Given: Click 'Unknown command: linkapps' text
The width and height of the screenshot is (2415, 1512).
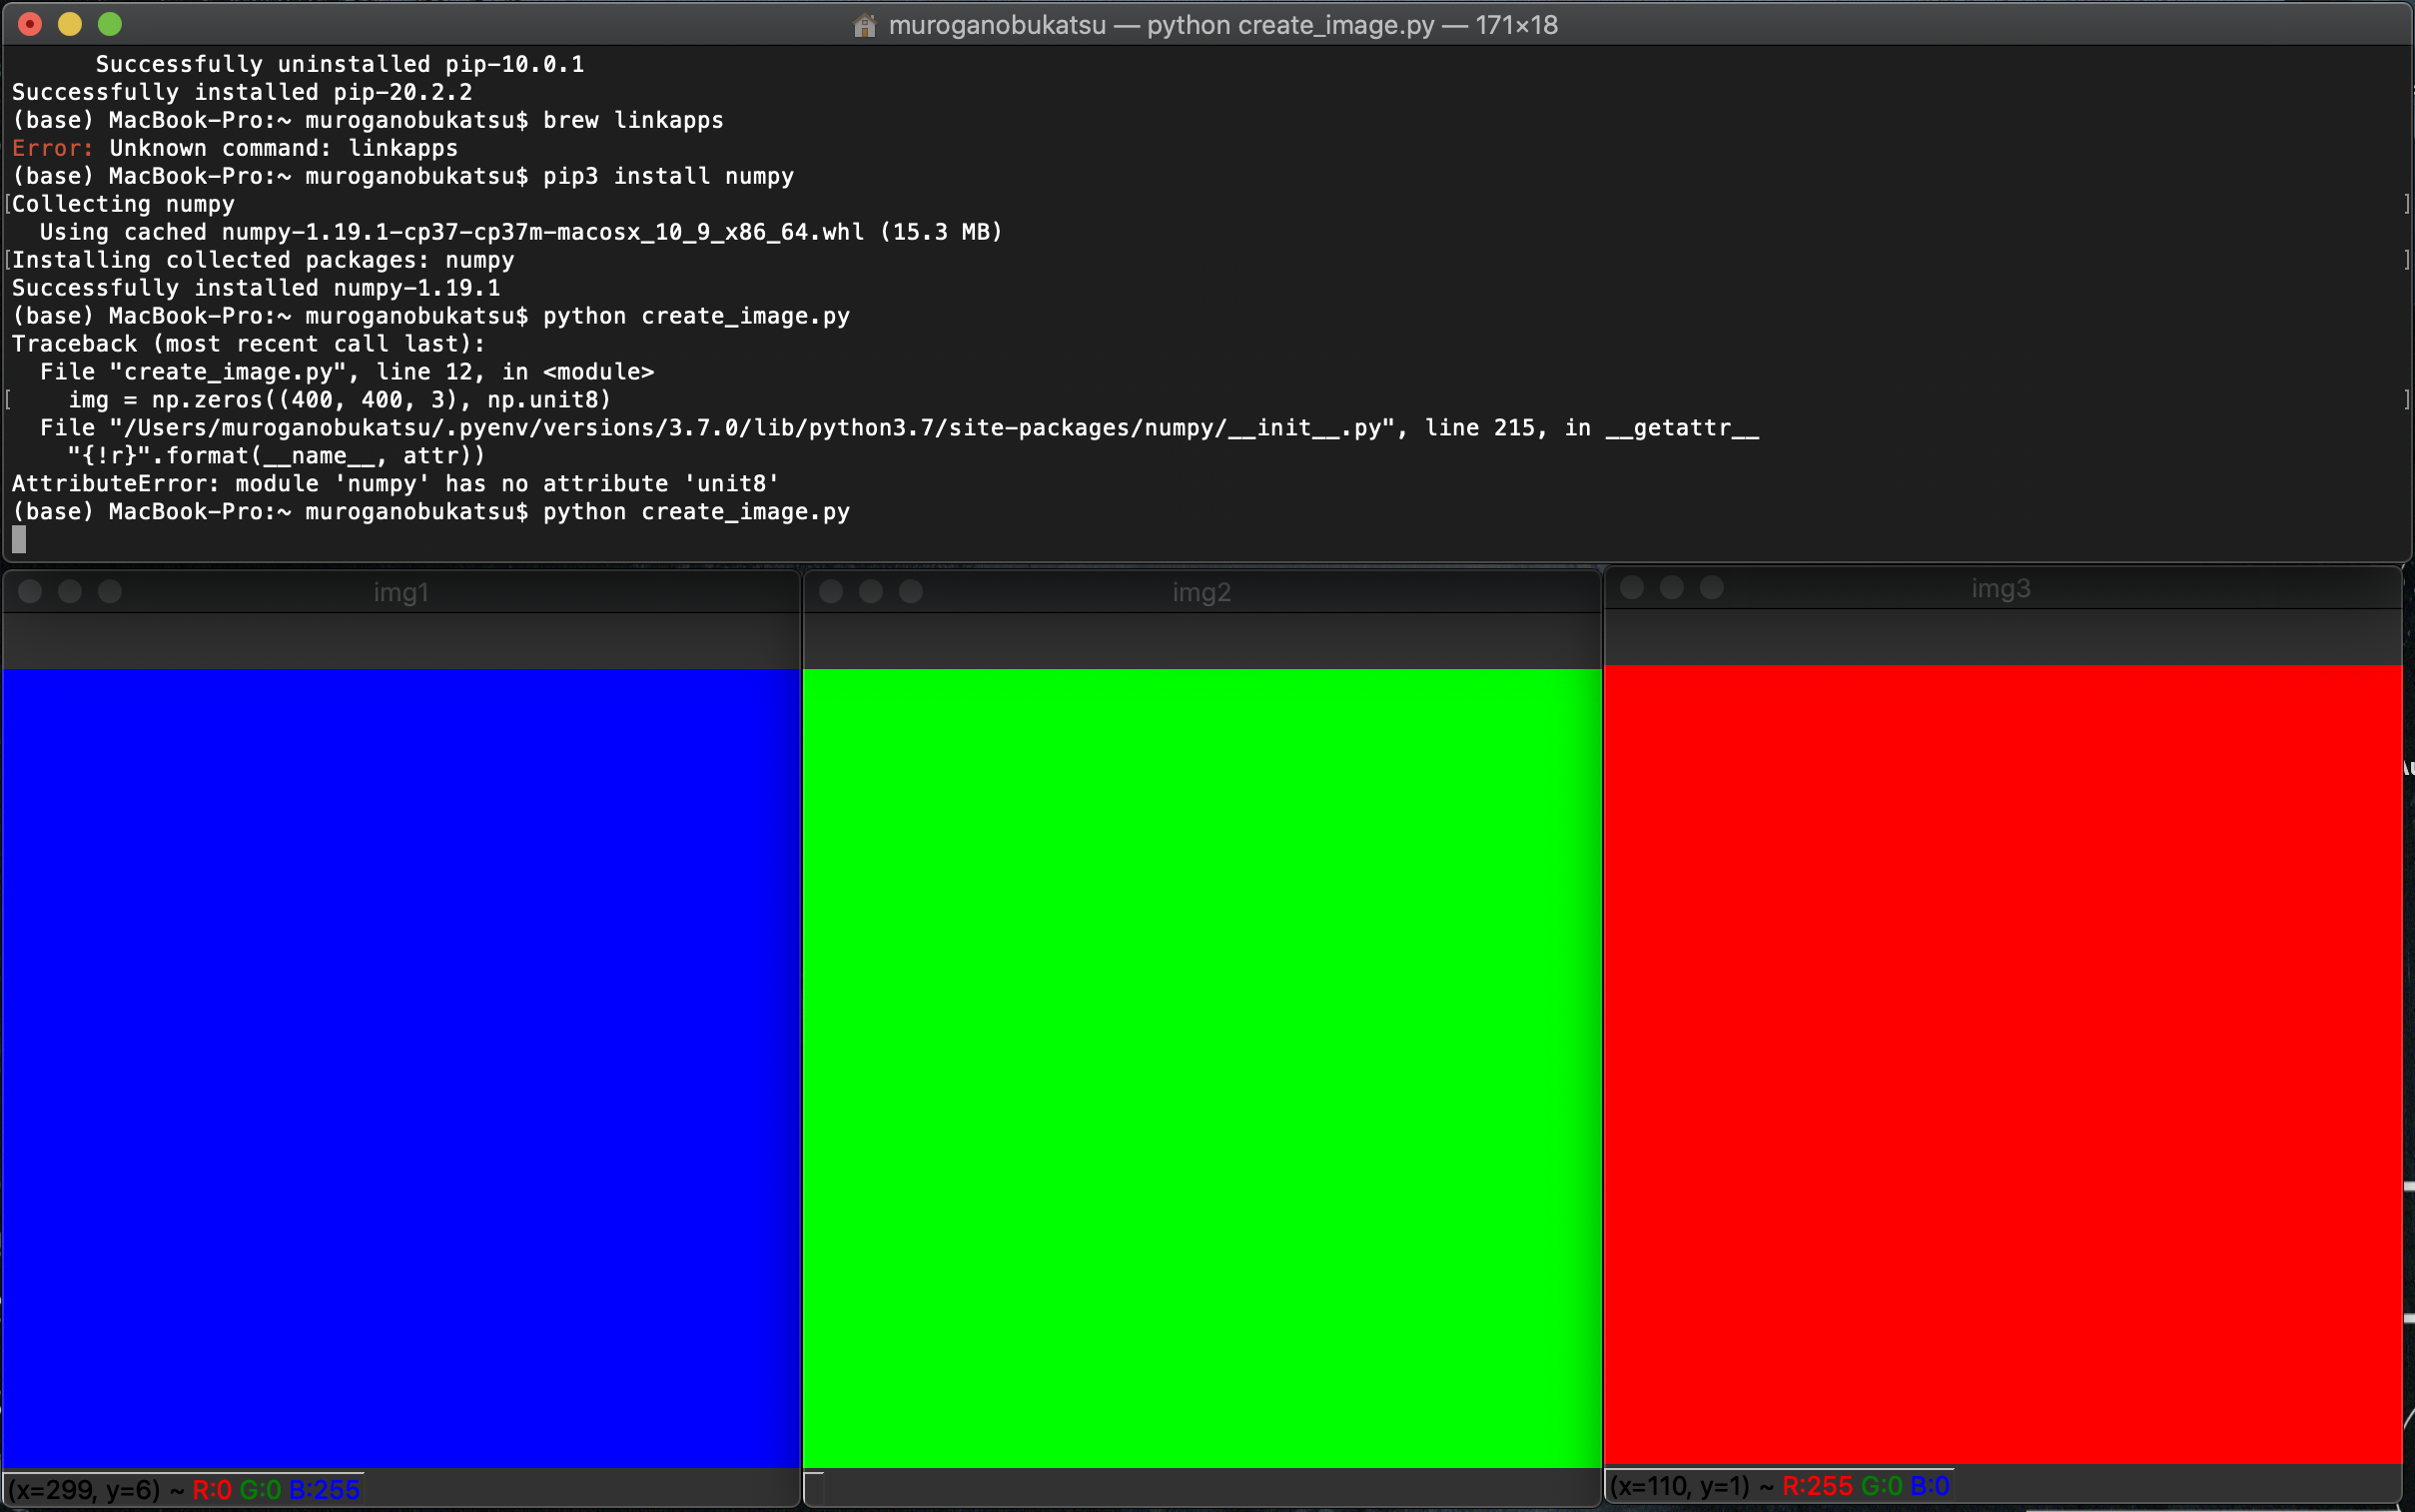Looking at the screenshot, I should 284,148.
